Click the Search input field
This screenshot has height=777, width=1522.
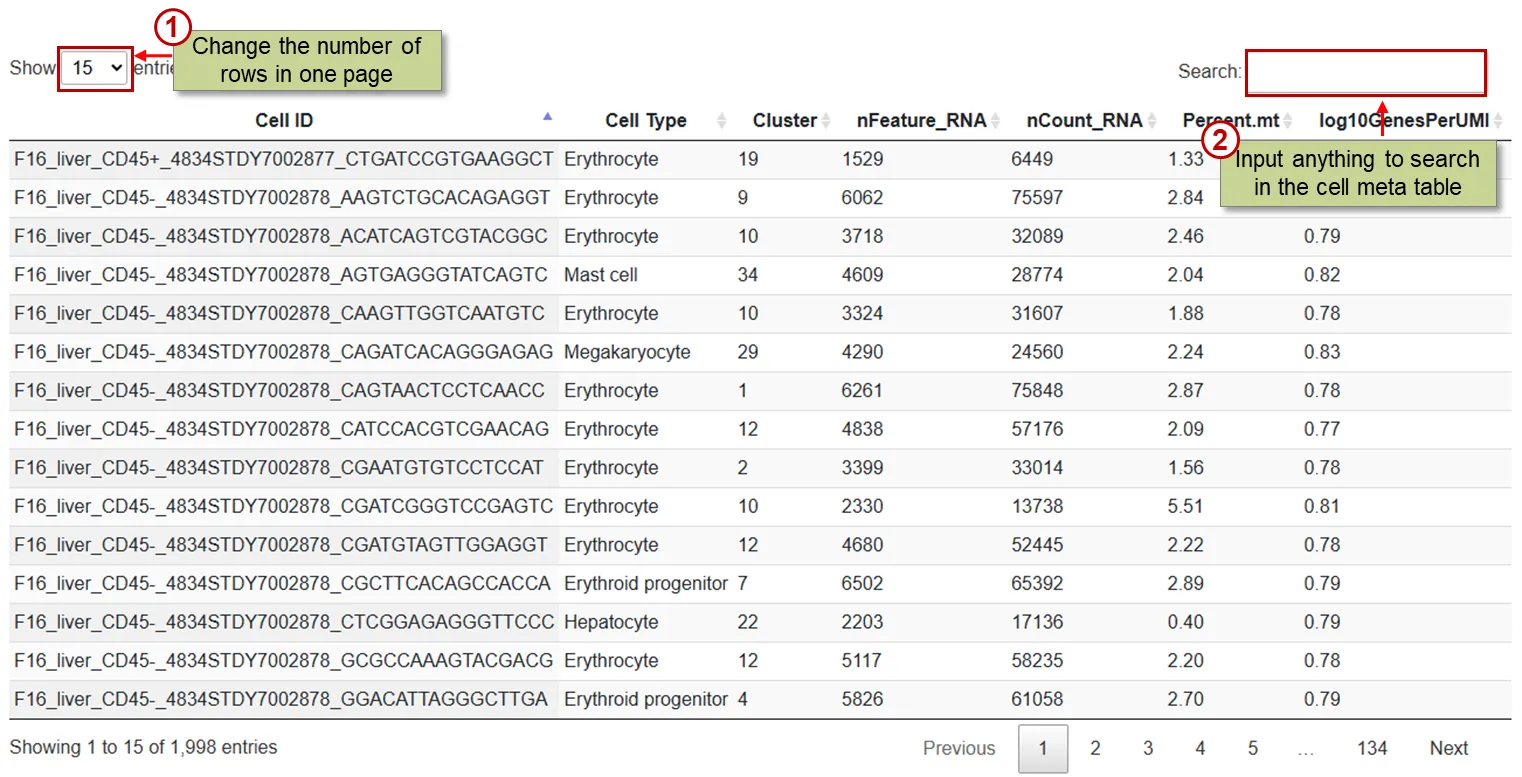(1365, 72)
